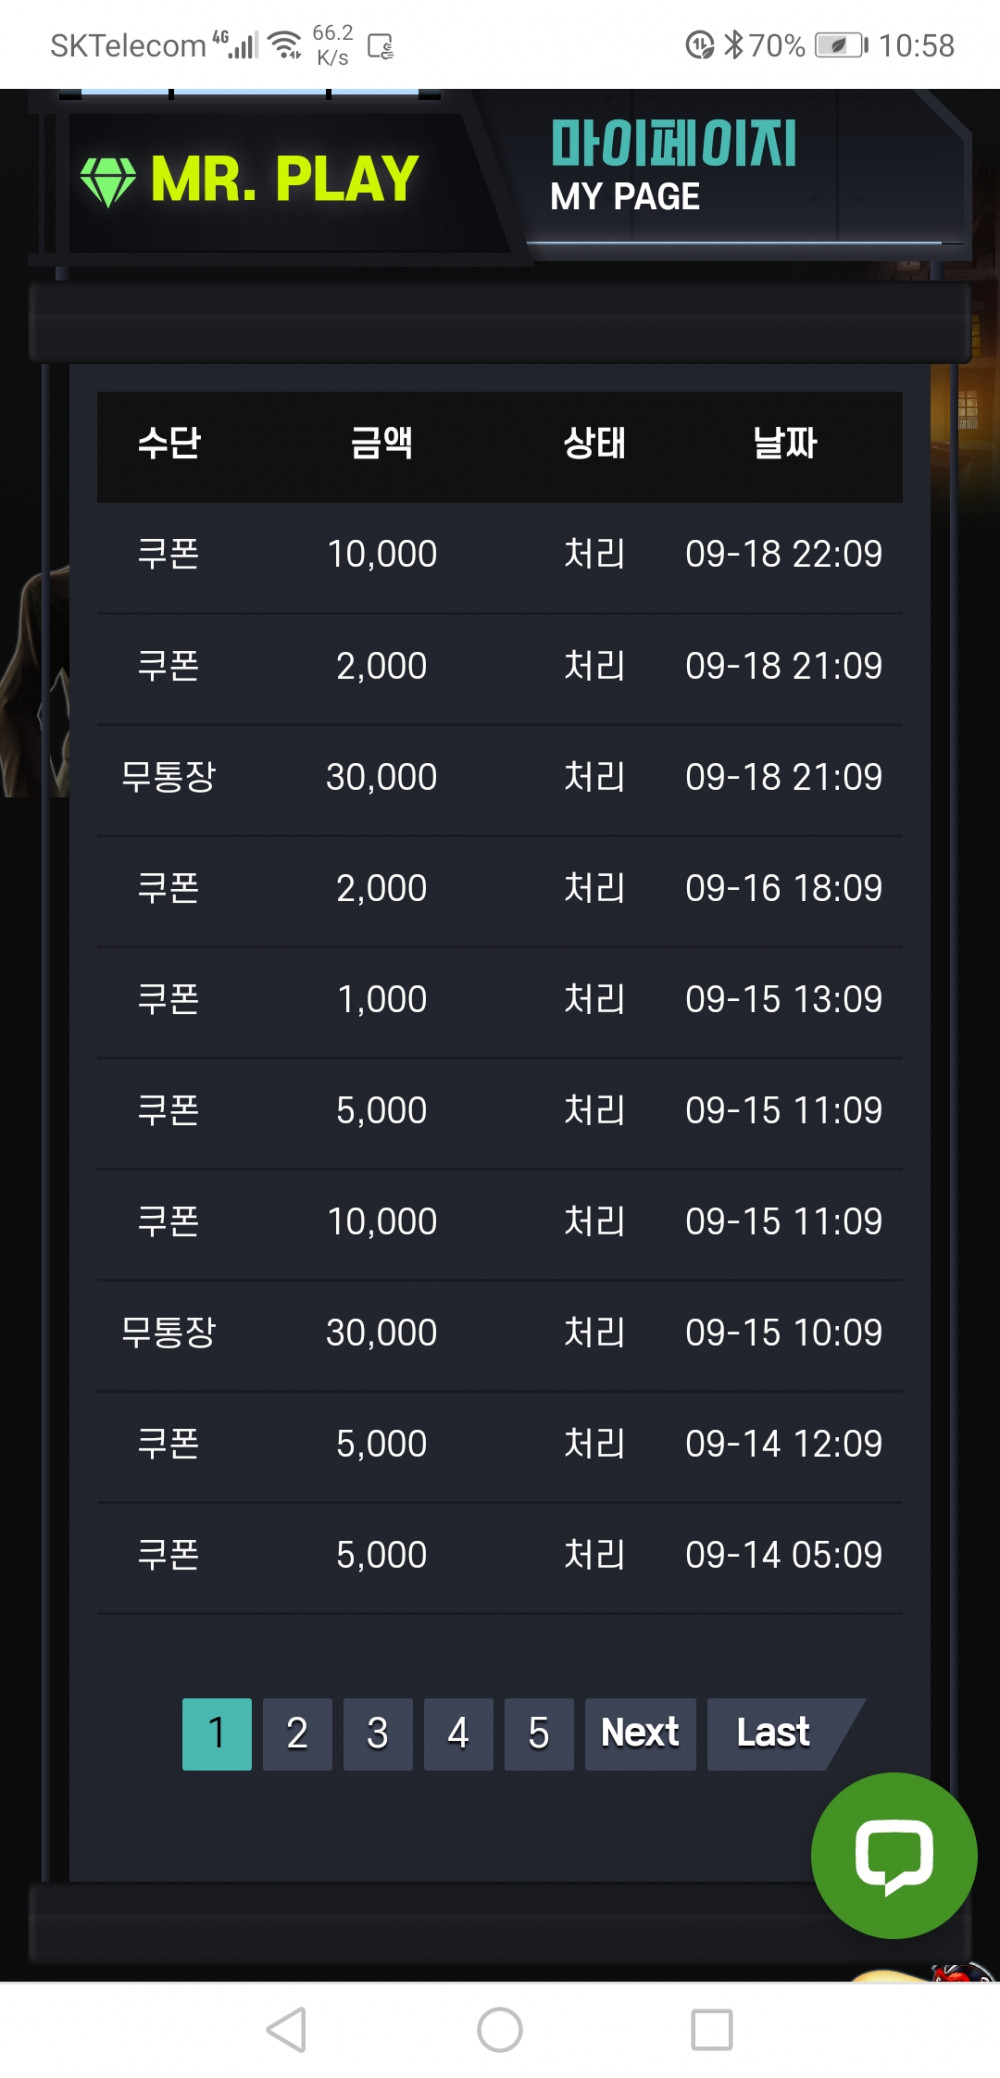Click the Next page button
This screenshot has height=2078, width=1000.
point(640,1733)
